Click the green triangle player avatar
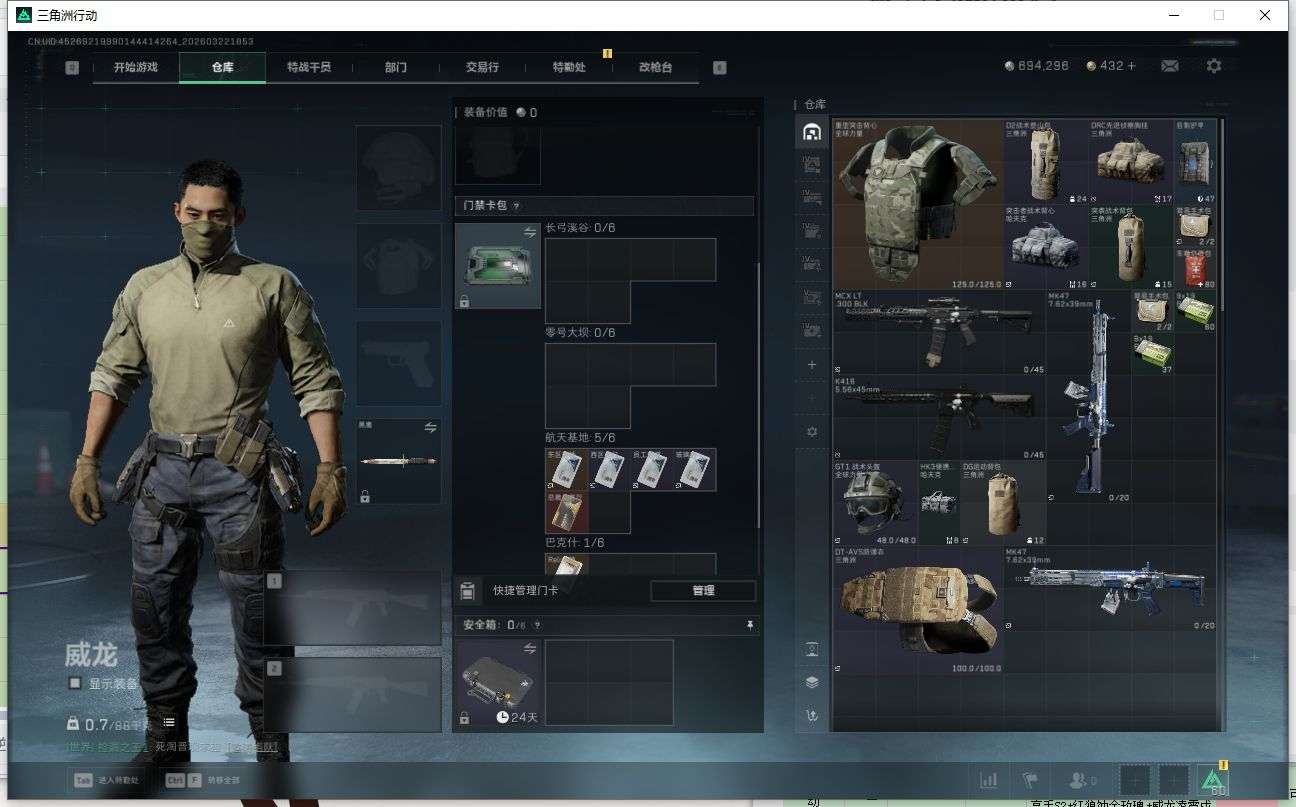 (1213, 780)
